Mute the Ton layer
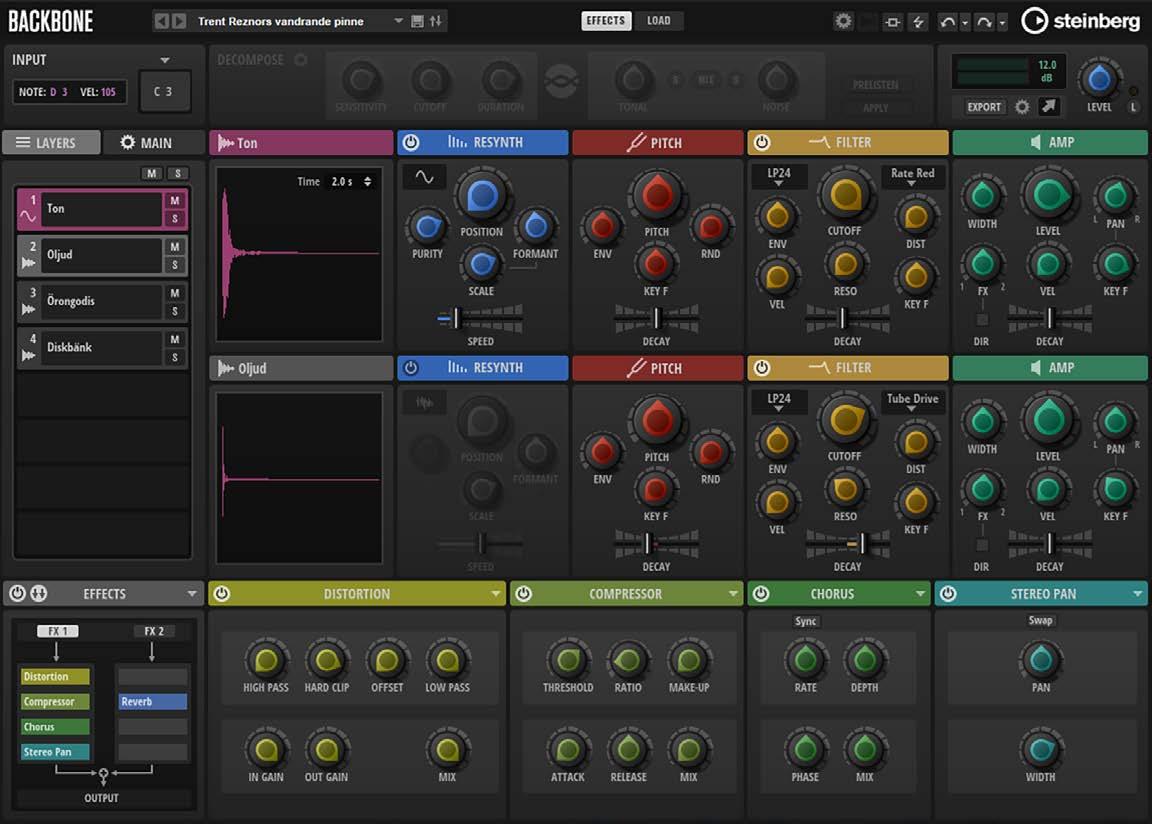The image size is (1152, 824). tap(175, 200)
